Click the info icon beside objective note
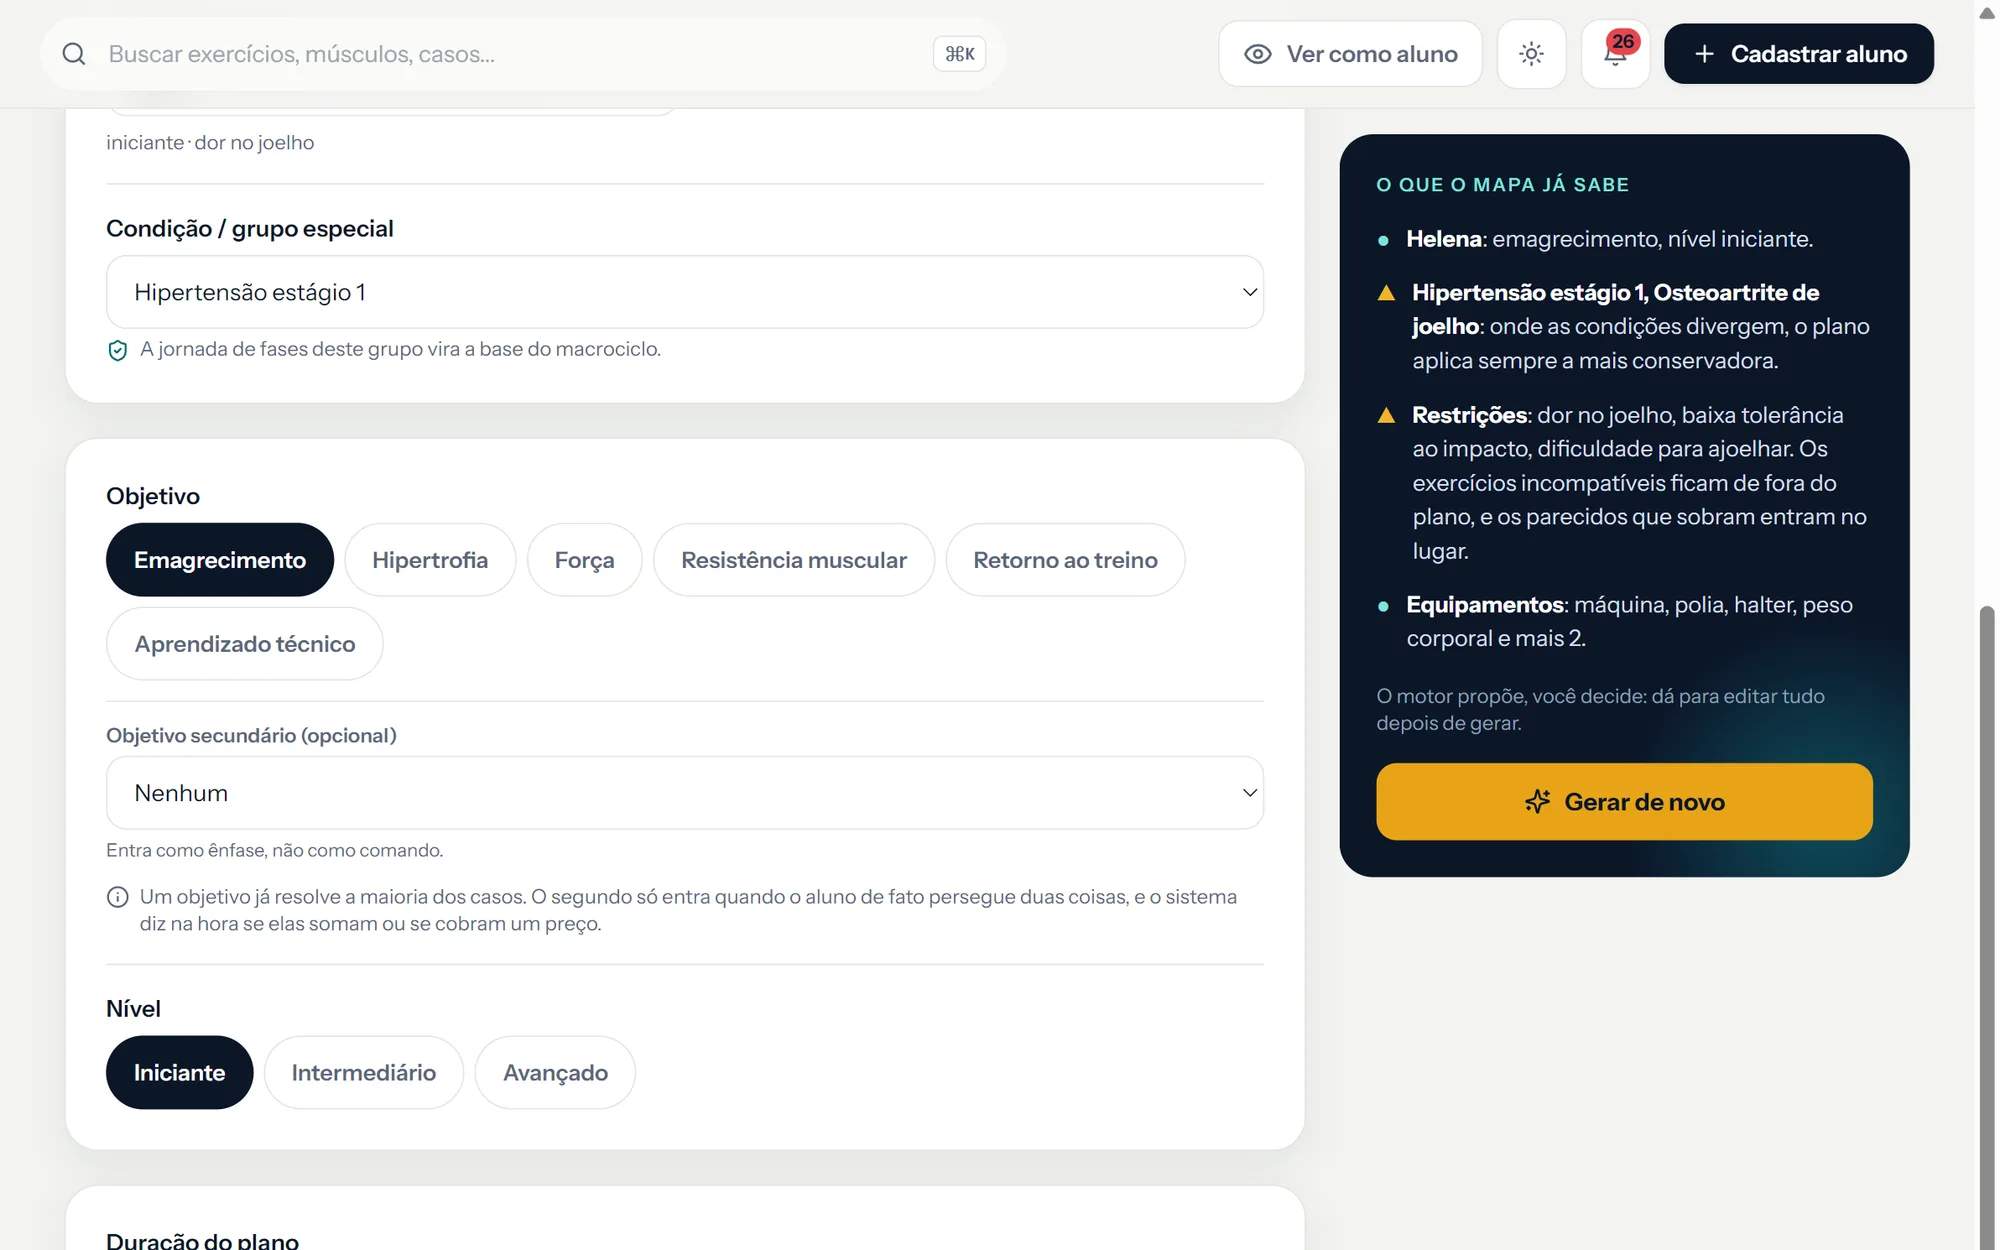 coord(117,897)
